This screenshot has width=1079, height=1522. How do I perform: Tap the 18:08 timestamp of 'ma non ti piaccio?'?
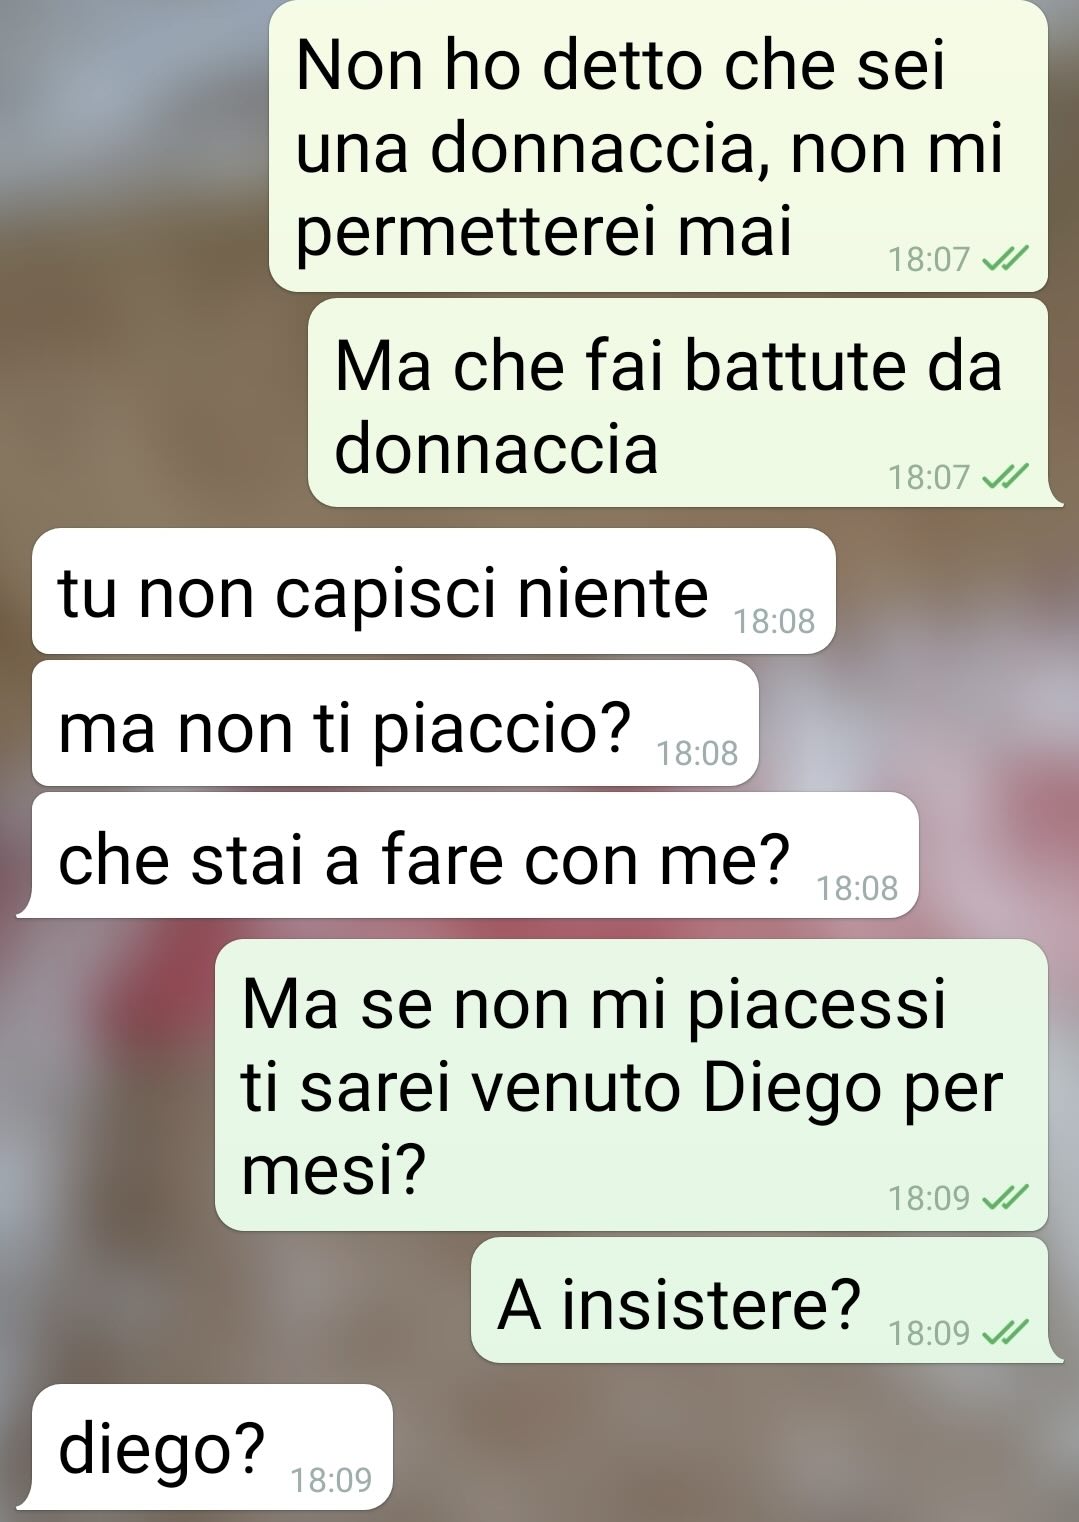click(x=697, y=753)
